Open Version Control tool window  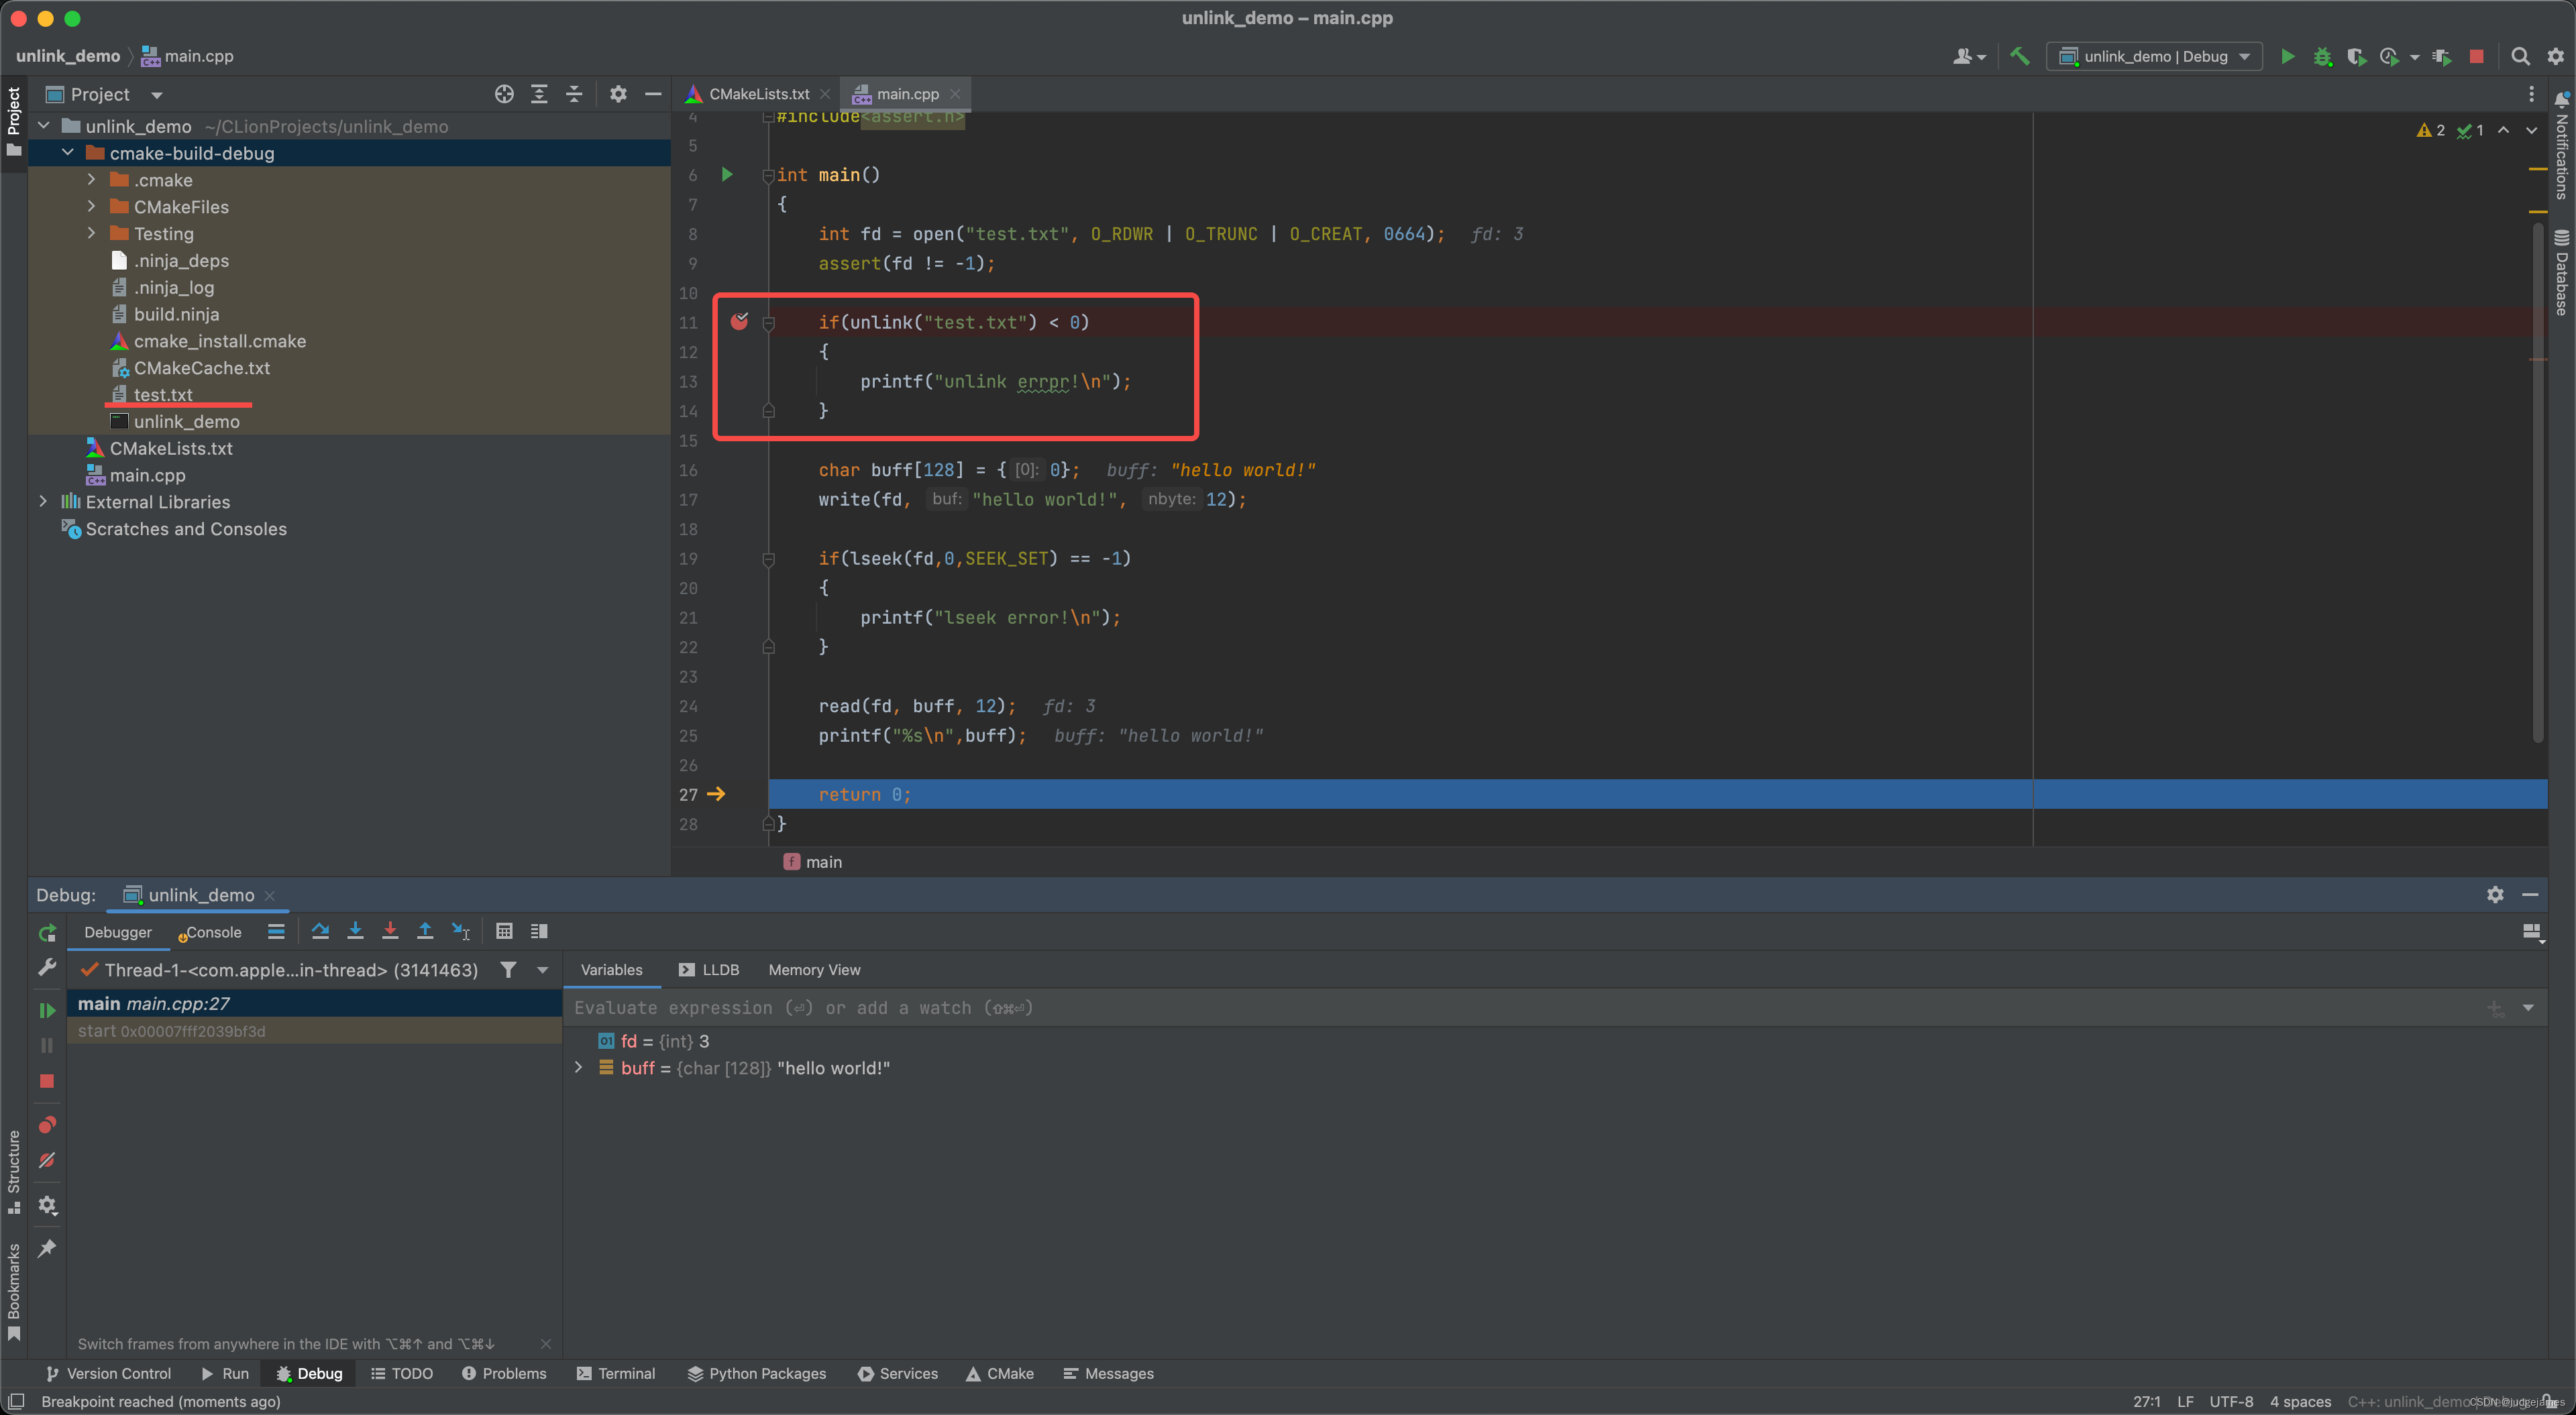pos(108,1373)
